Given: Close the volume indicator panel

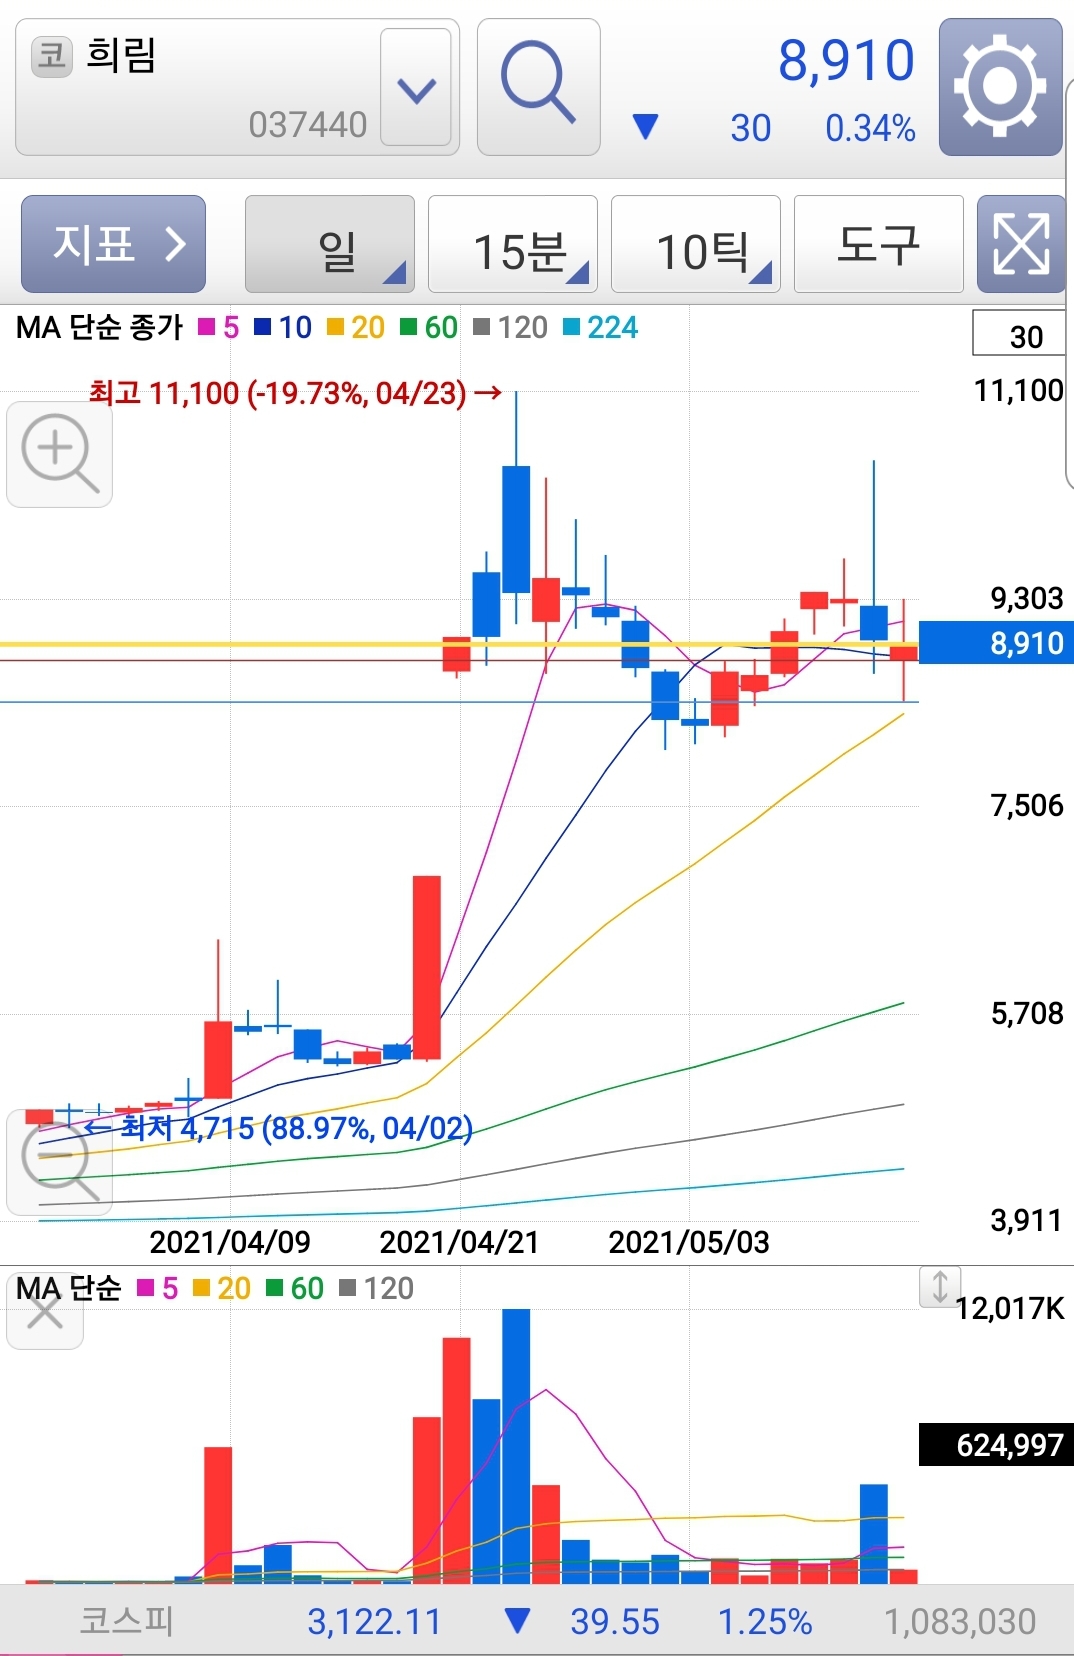Looking at the screenshot, I should tap(45, 1312).
